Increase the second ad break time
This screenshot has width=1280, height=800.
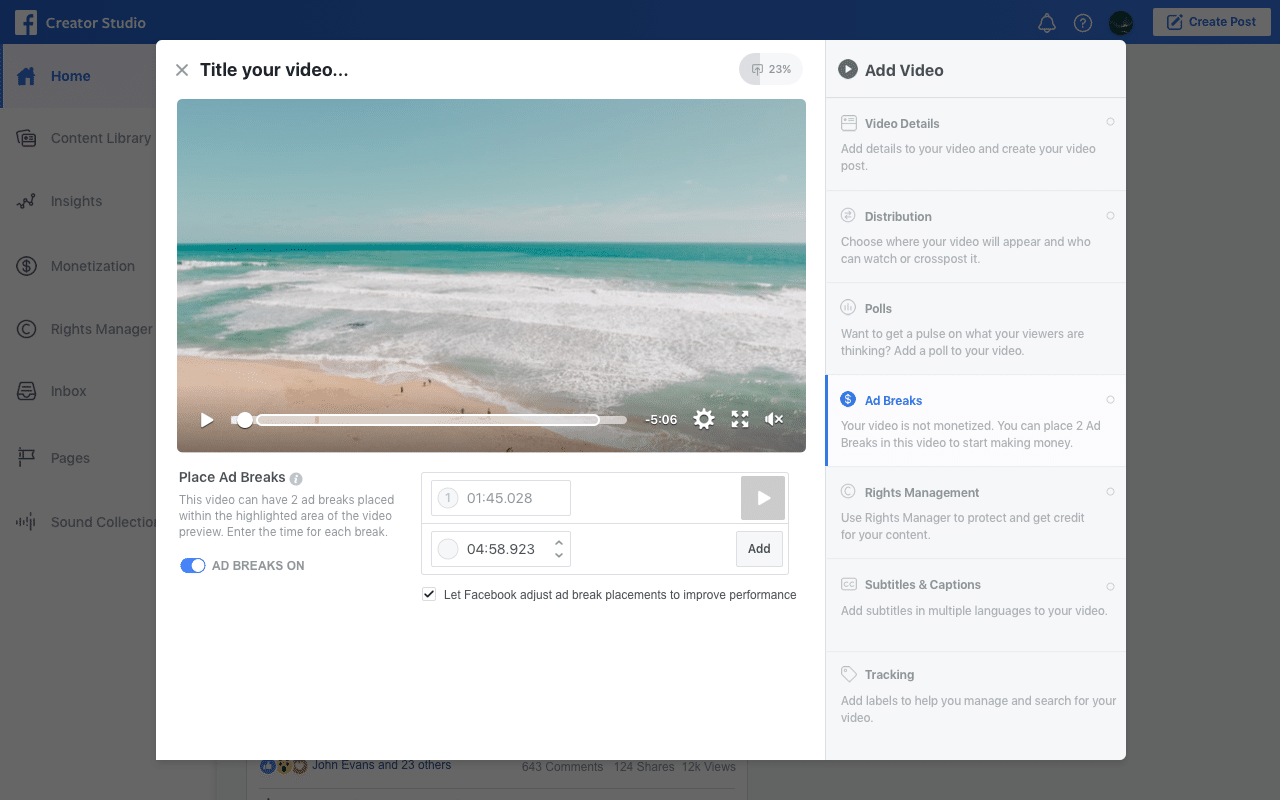[x=559, y=543]
